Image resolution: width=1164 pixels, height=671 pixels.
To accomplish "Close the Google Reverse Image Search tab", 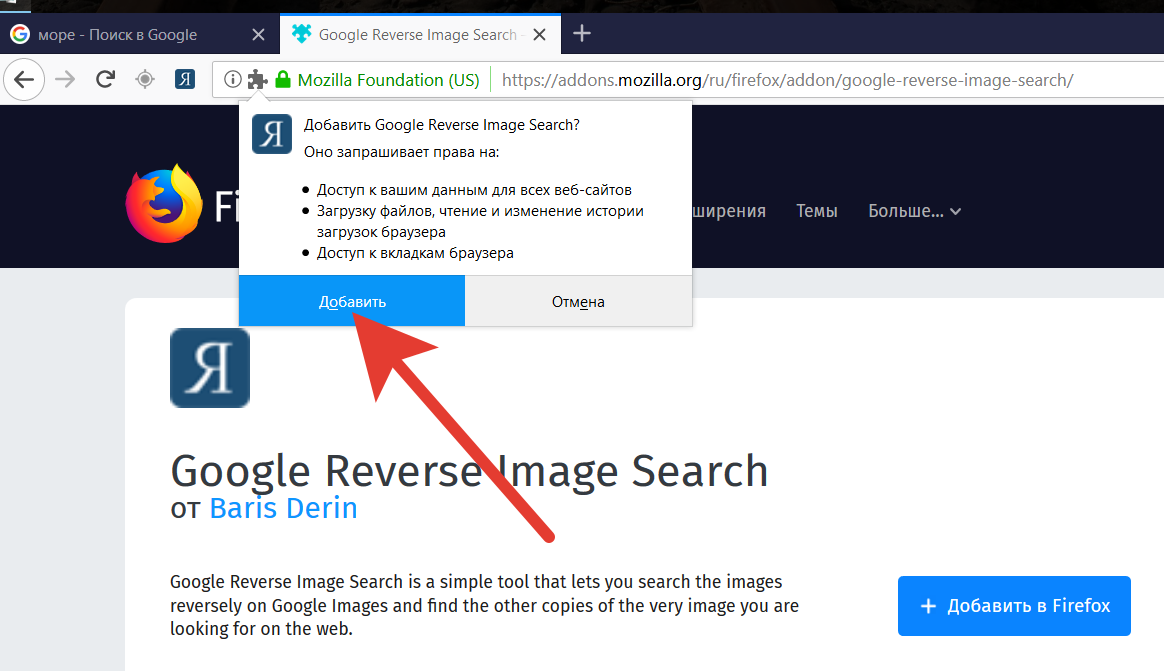I will coord(540,35).
